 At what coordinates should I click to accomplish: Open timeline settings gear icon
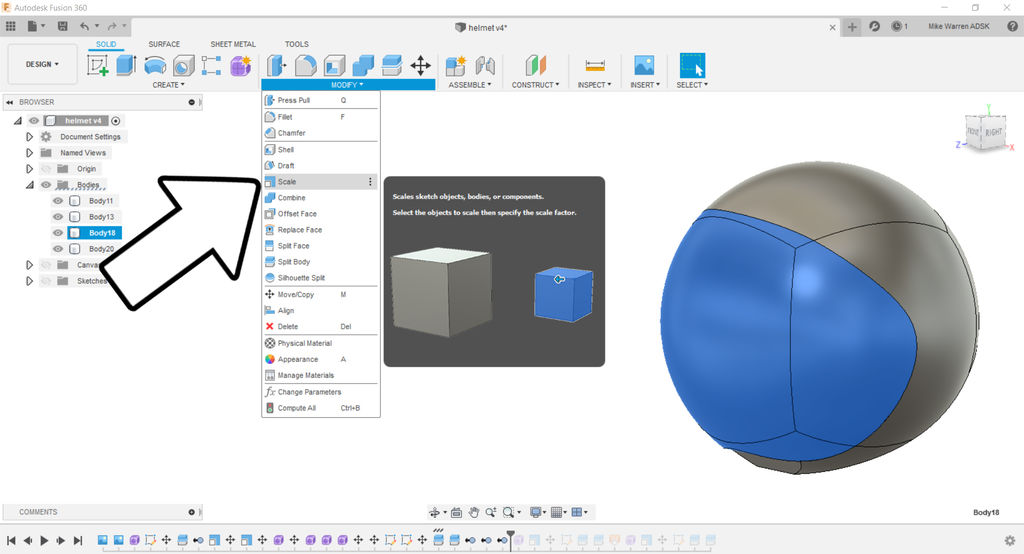click(x=1010, y=540)
